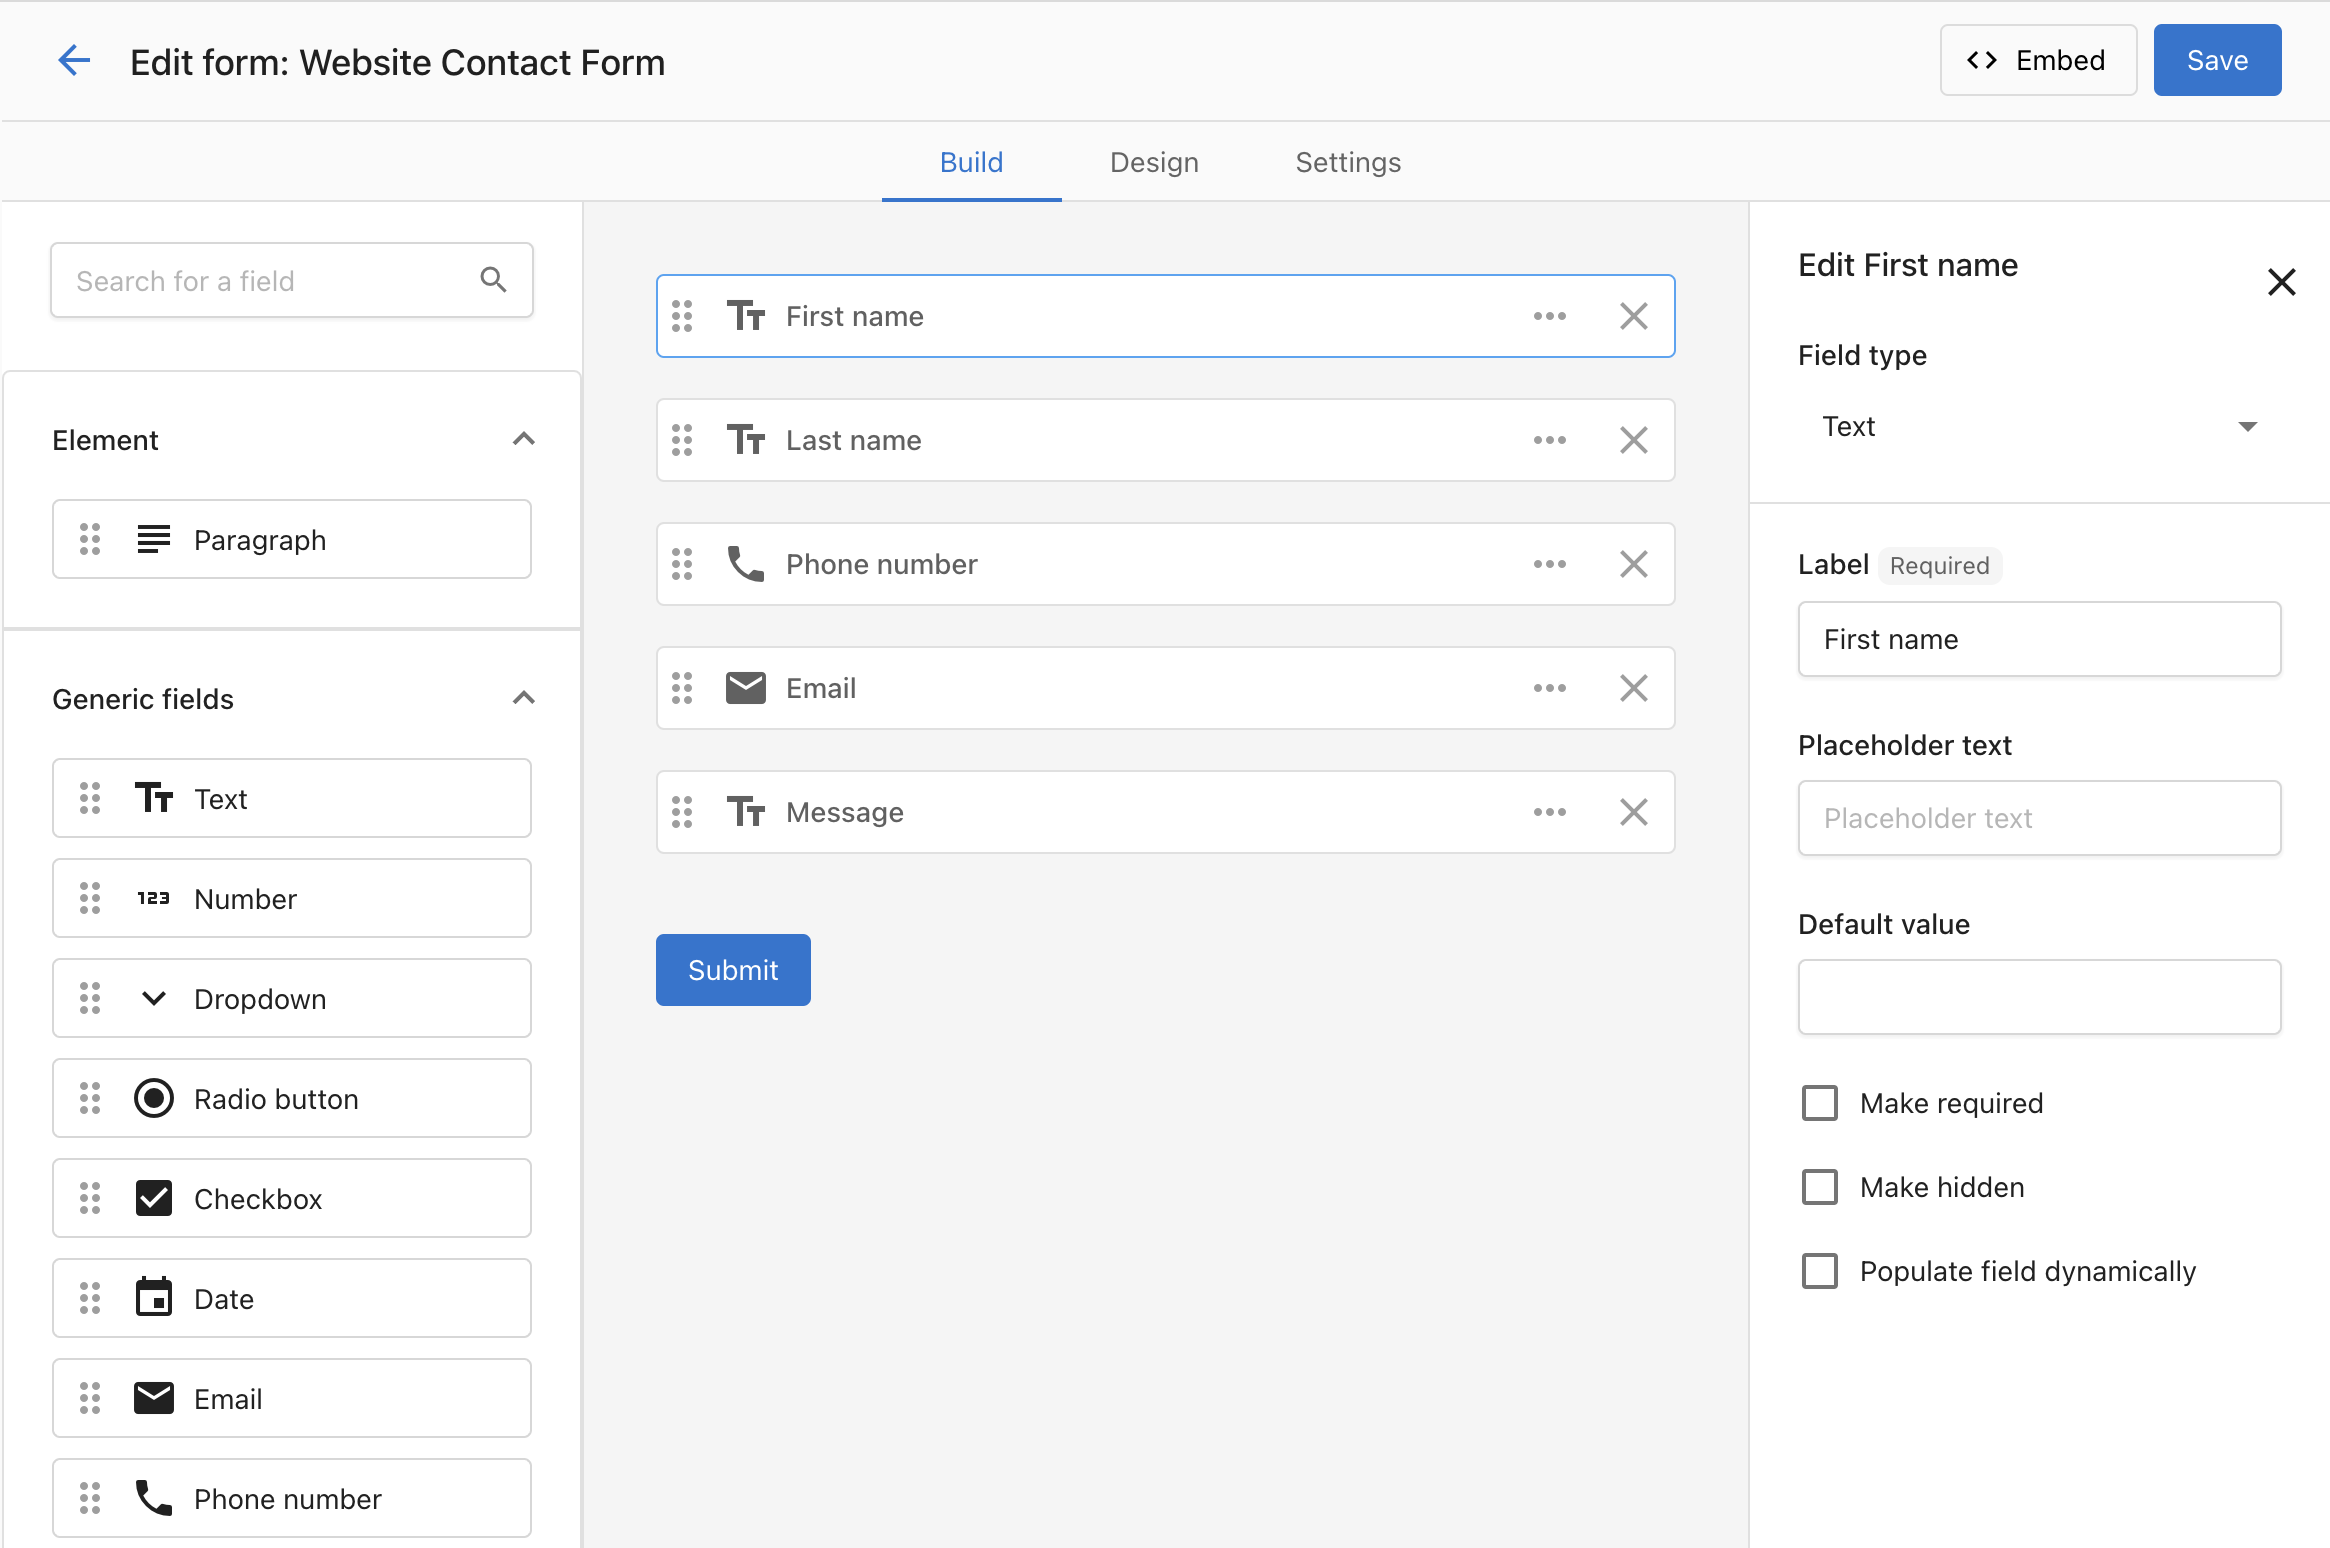
Task: Collapse the Generic fields section
Action: [x=523, y=699]
